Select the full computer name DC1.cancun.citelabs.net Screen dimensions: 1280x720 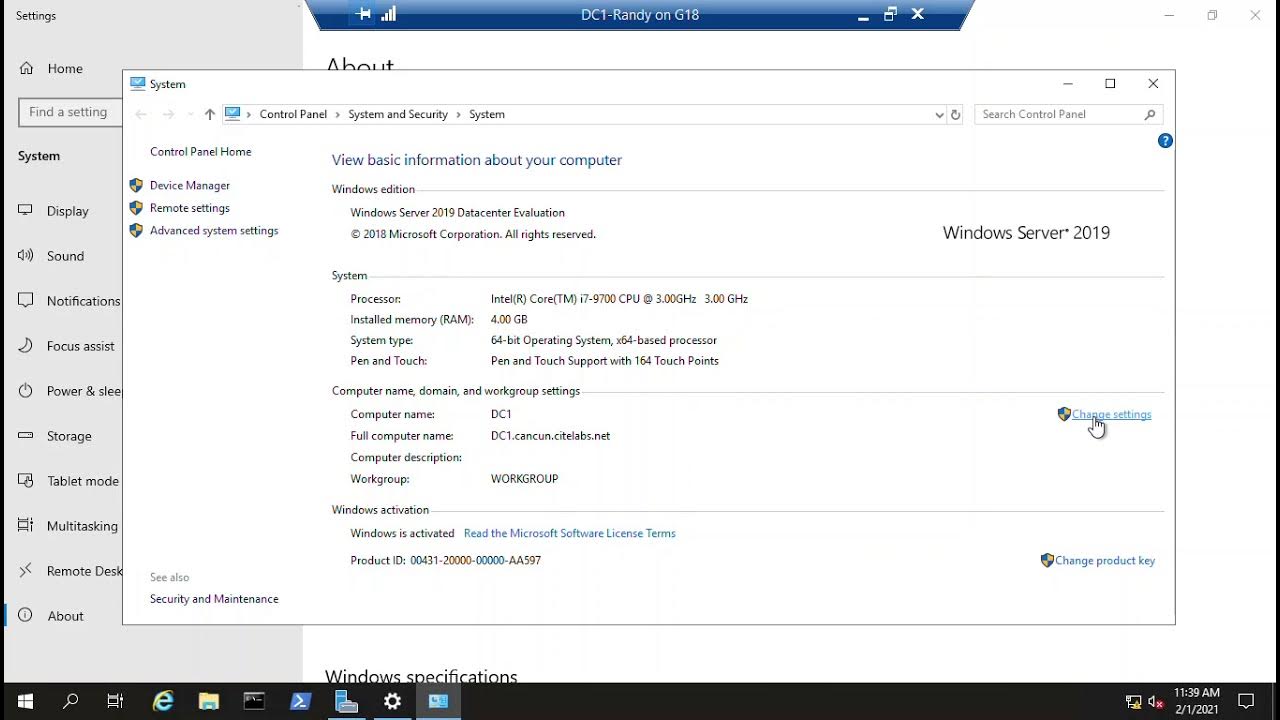pyautogui.click(x=550, y=436)
